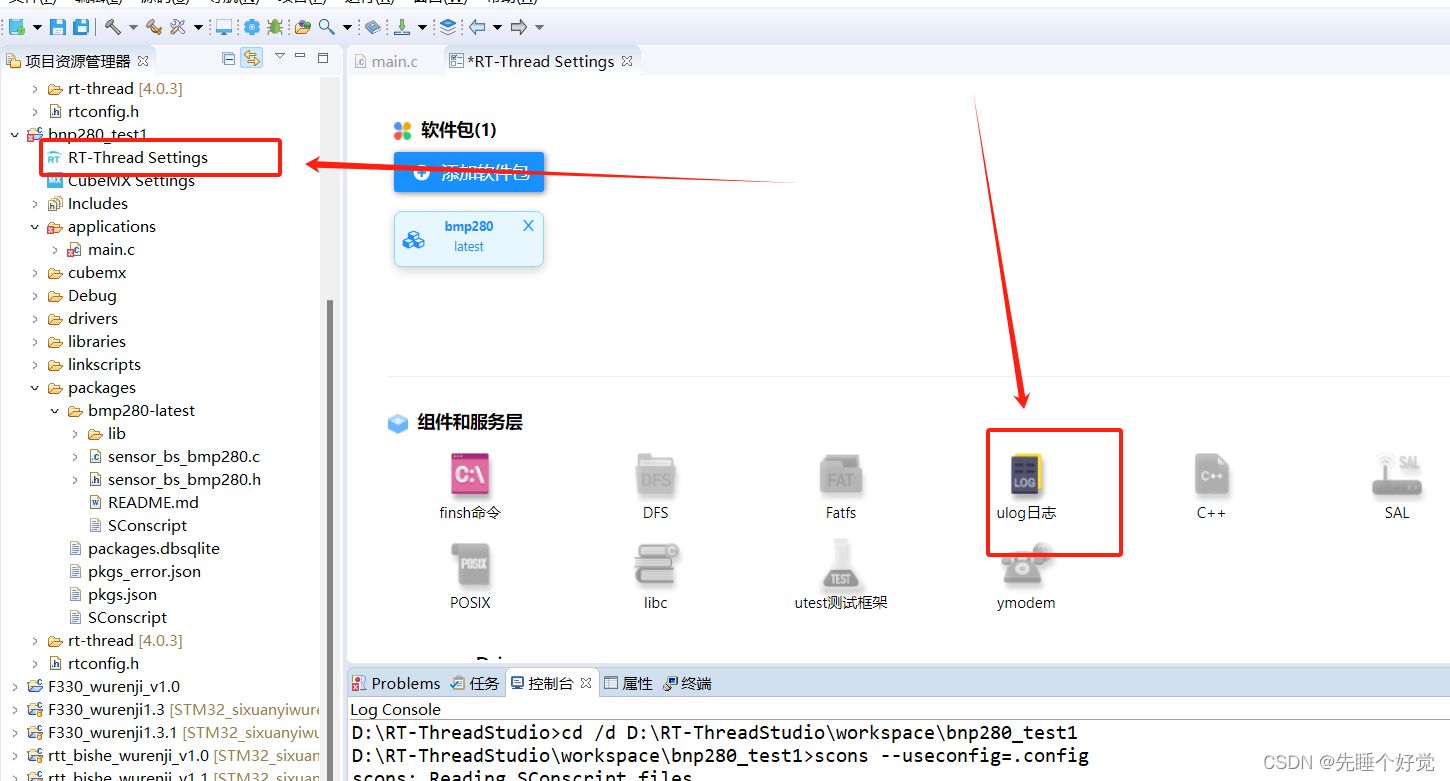Click the hammer build toolbar icon
This screenshot has width=1450, height=781.
pyautogui.click(x=113, y=27)
